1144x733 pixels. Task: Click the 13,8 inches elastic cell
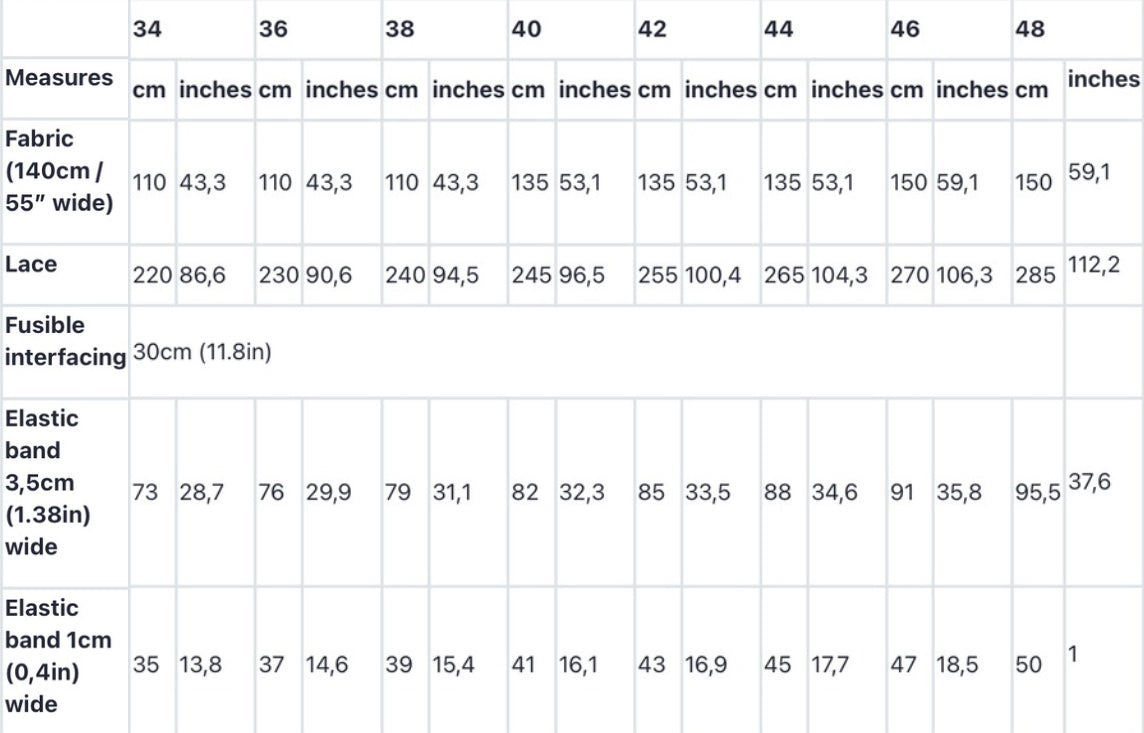point(200,665)
